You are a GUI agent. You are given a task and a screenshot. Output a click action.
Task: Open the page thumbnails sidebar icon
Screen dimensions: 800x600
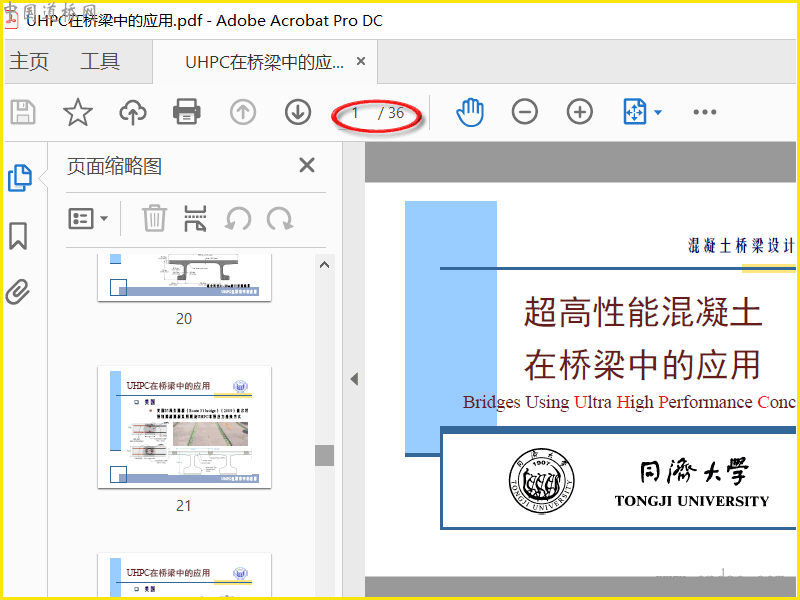click(20, 178)
